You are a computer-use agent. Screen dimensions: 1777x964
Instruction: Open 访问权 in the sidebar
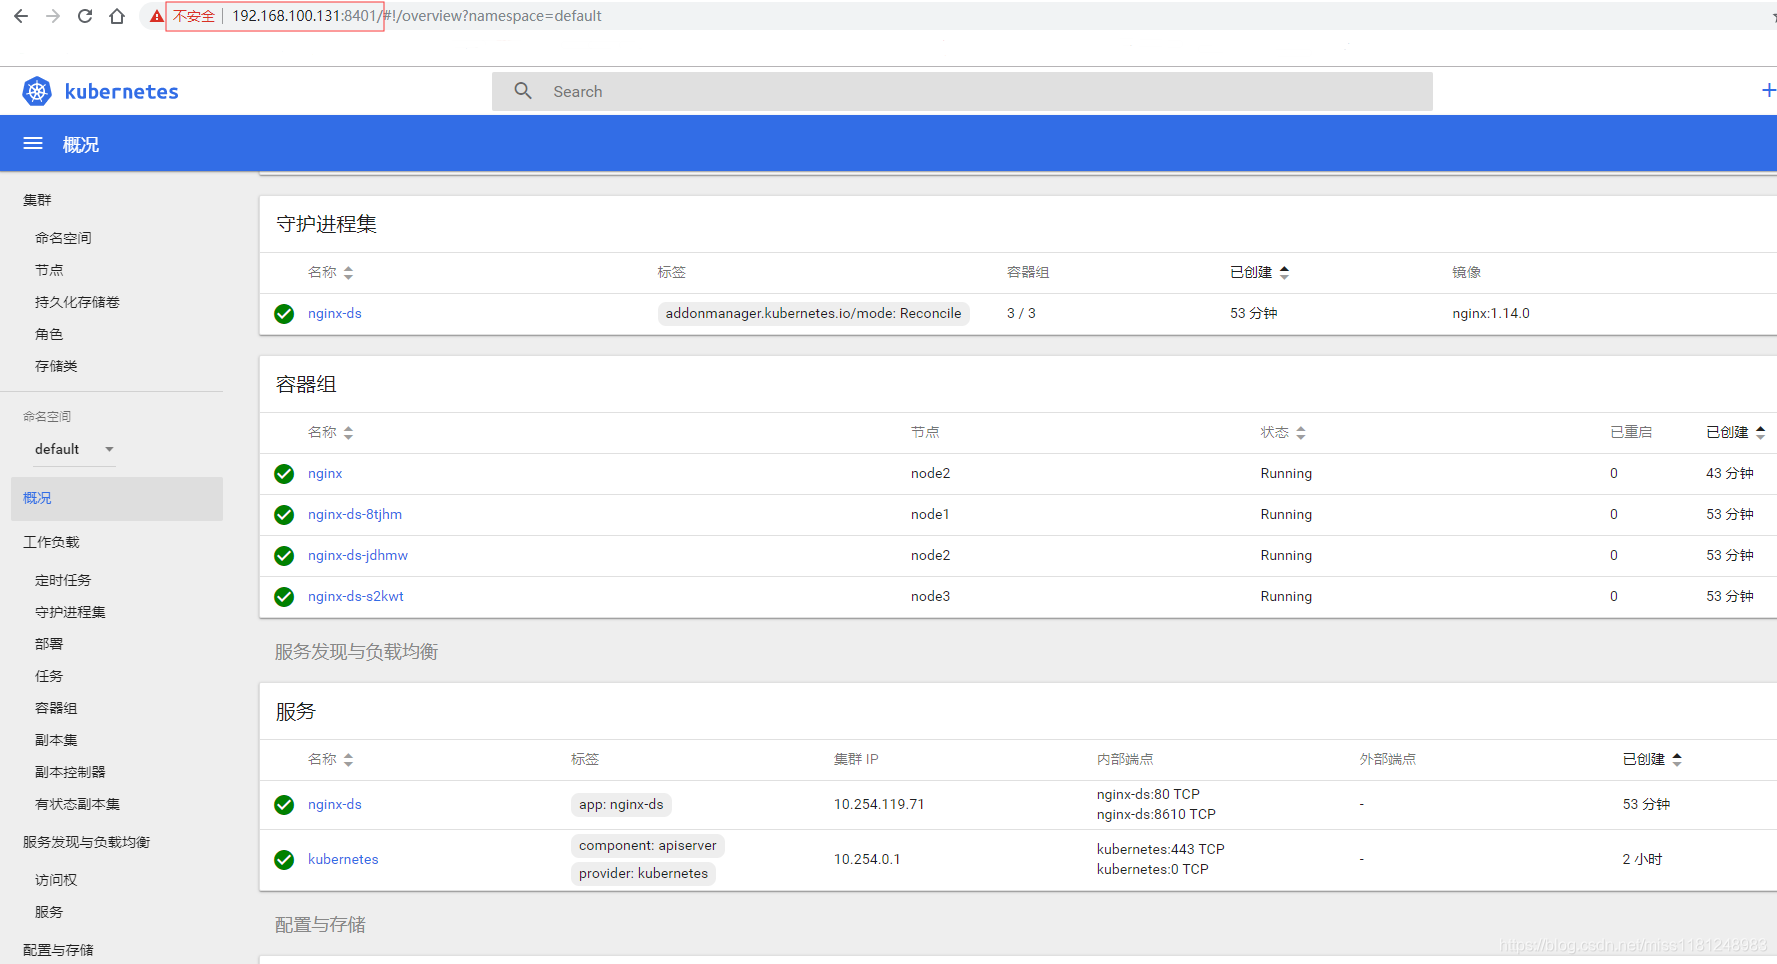[x=56, y=880]
